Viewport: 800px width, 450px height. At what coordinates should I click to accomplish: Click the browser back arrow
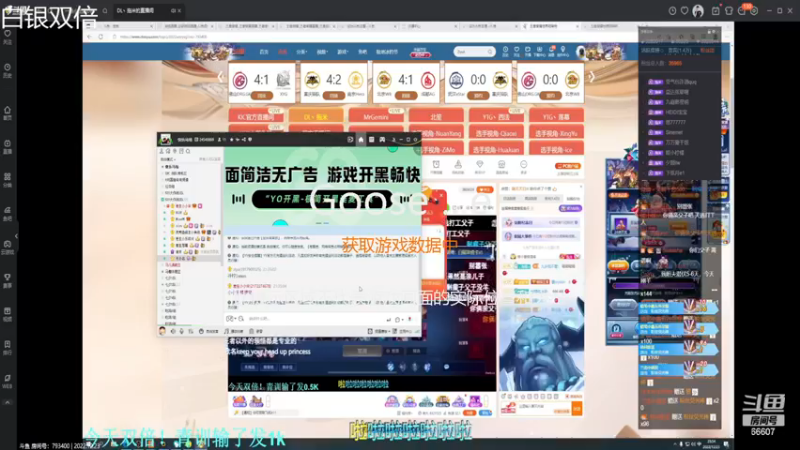(x=90, y=37)
